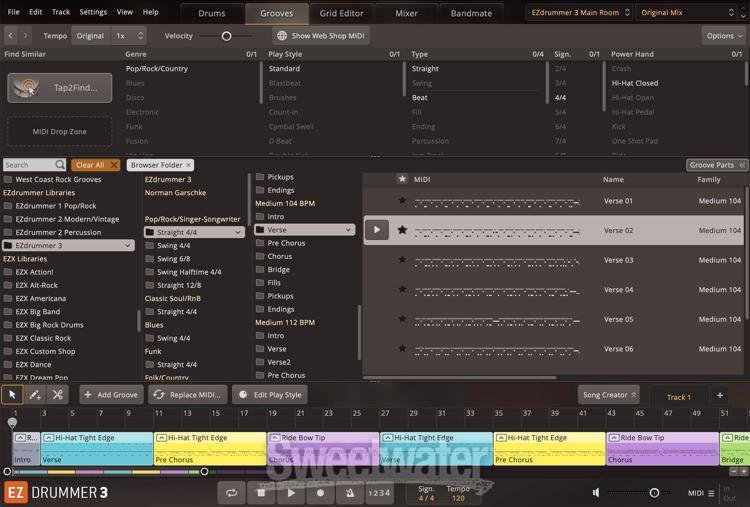Collapse the Song Creator panel
The image size is (750, 507).
608,395
